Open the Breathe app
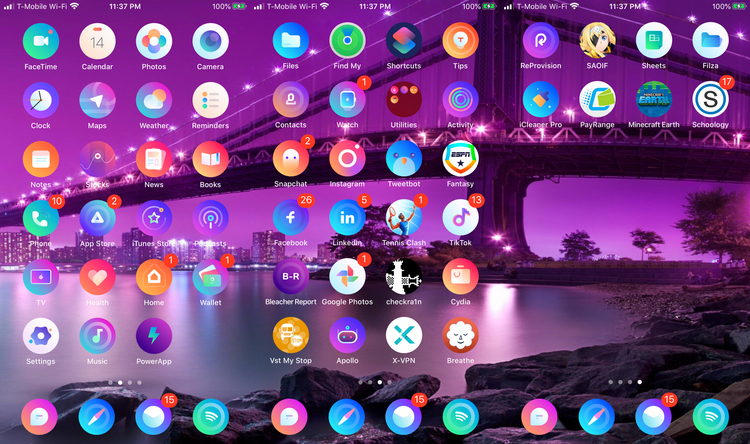The width and height of the screenshot is (750, 444). click(x=460, y=336)
